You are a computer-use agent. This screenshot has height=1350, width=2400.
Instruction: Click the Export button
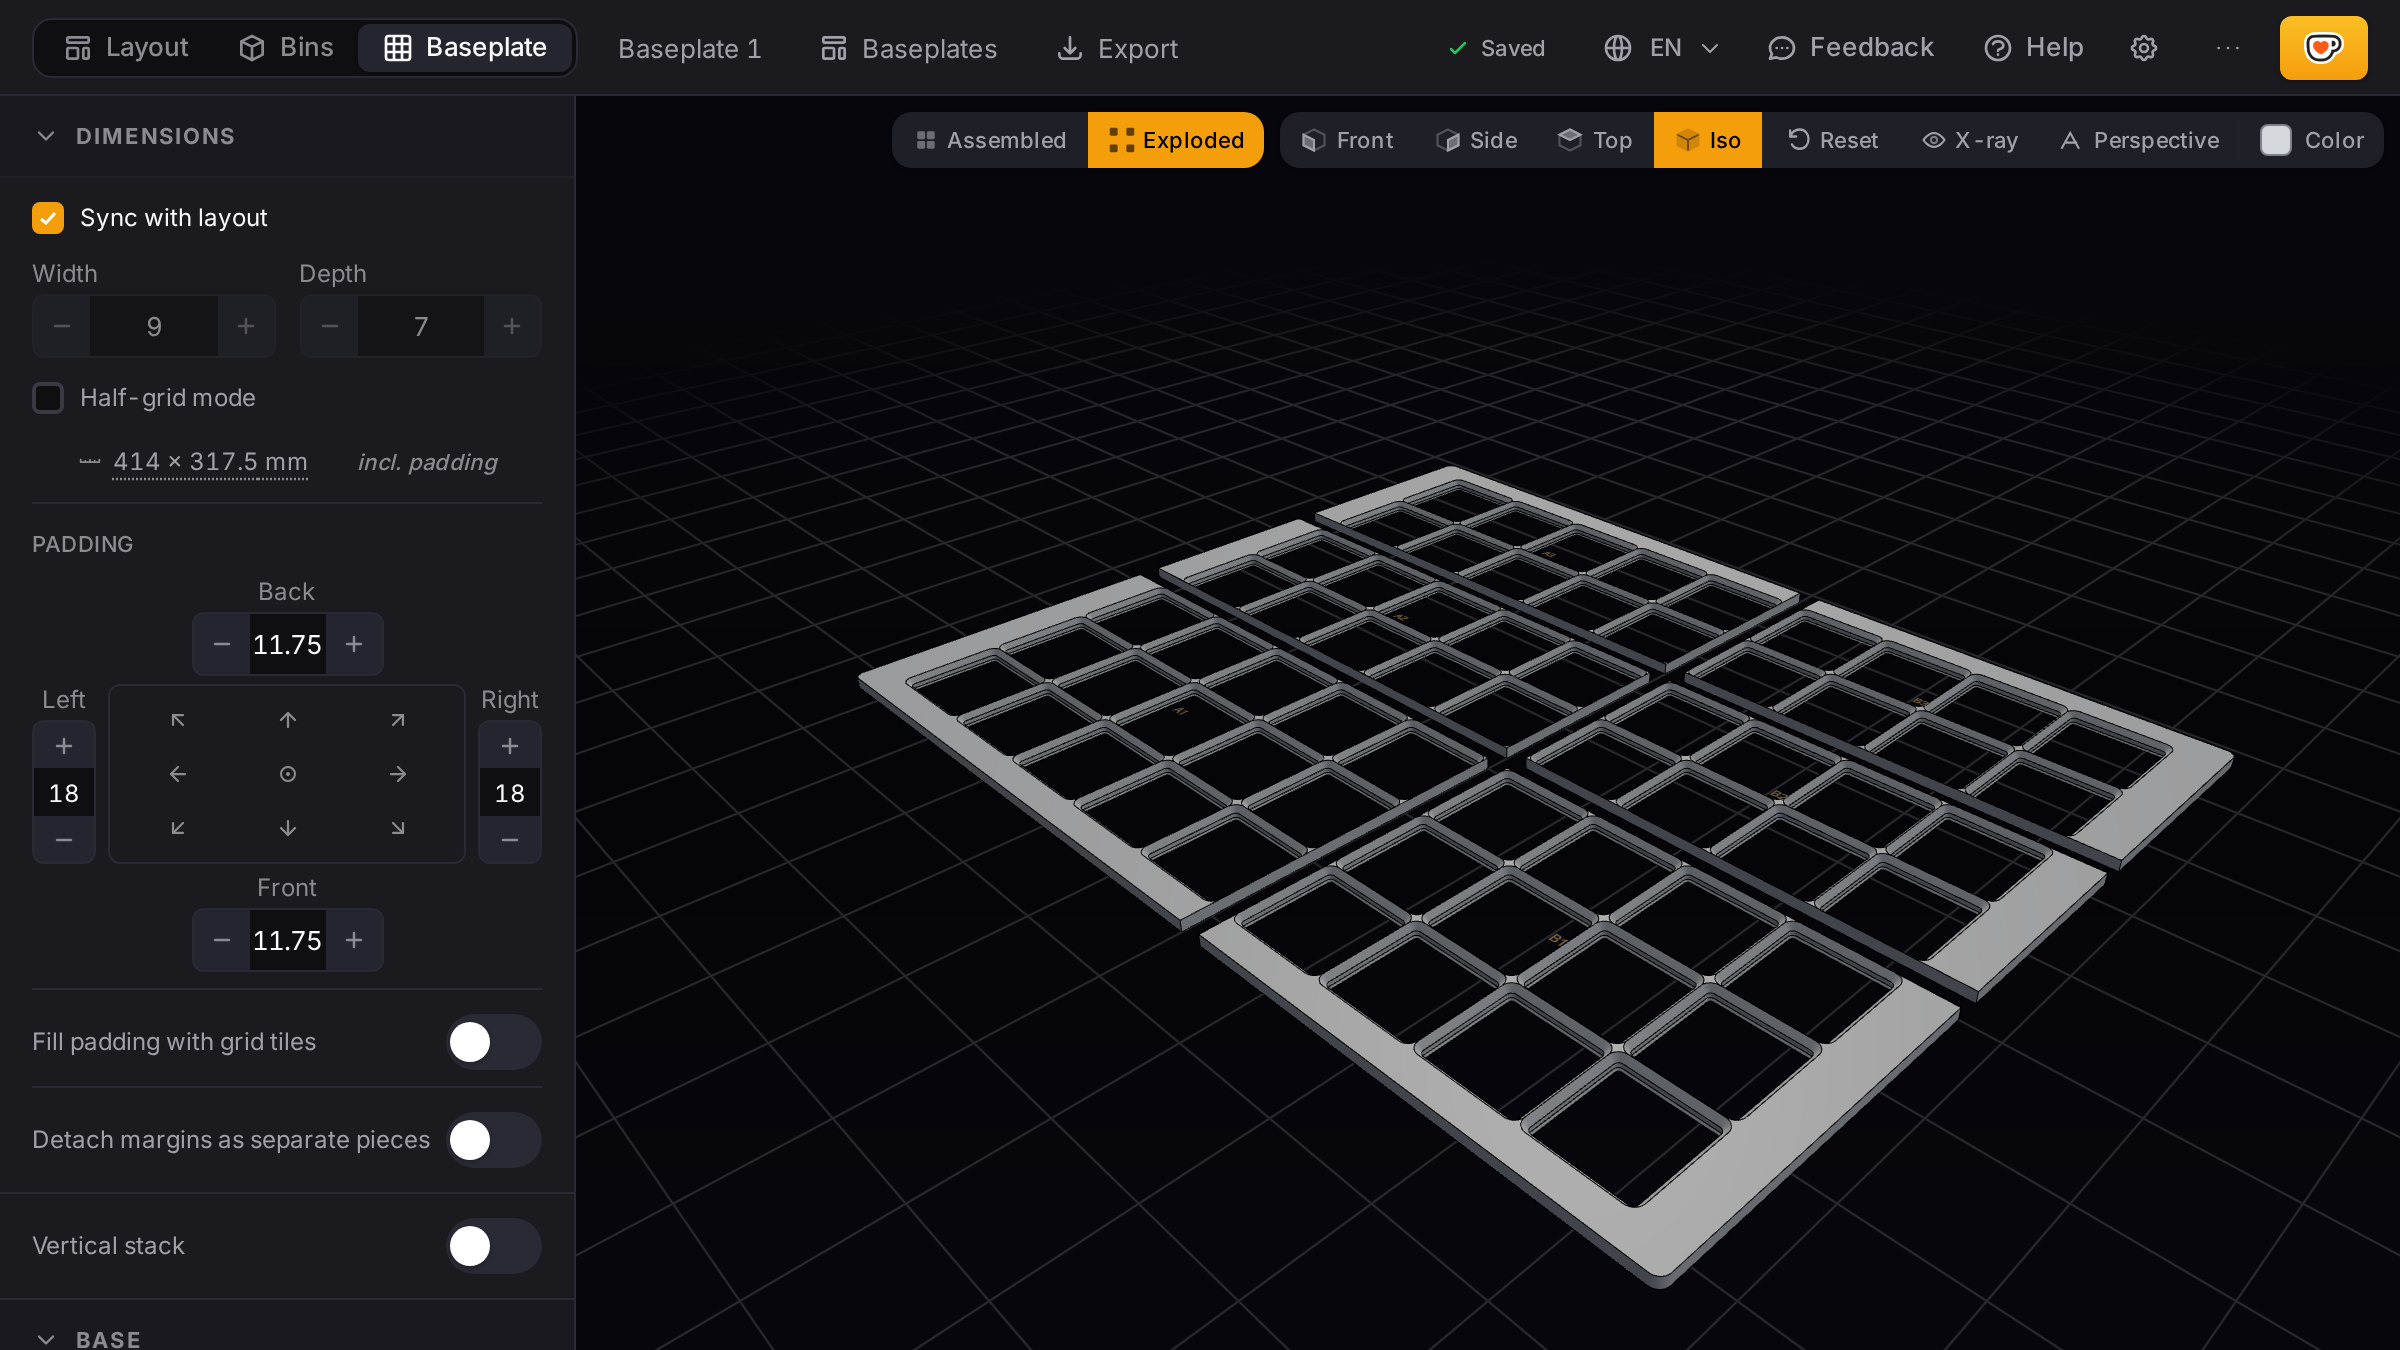pyautogui.click(x=1118, y=48)
